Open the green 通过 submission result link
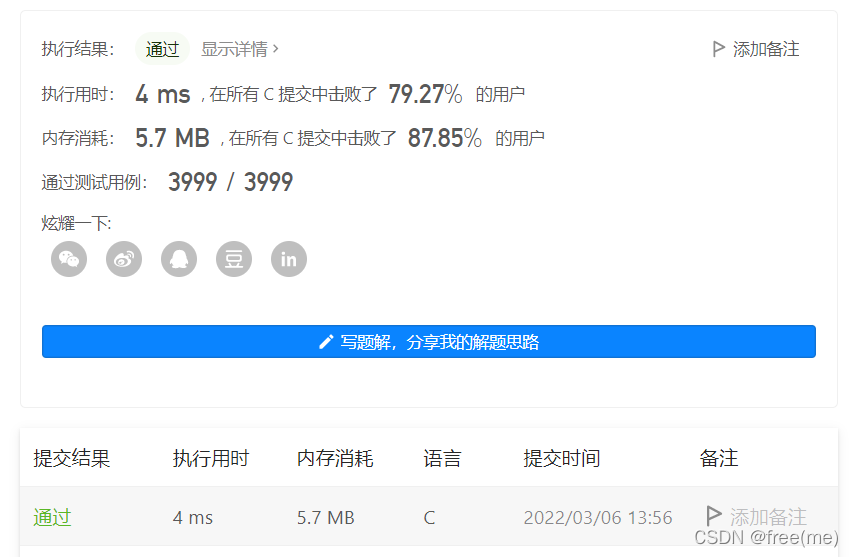Viewport: 853px width, 557px height. (52, 517)
